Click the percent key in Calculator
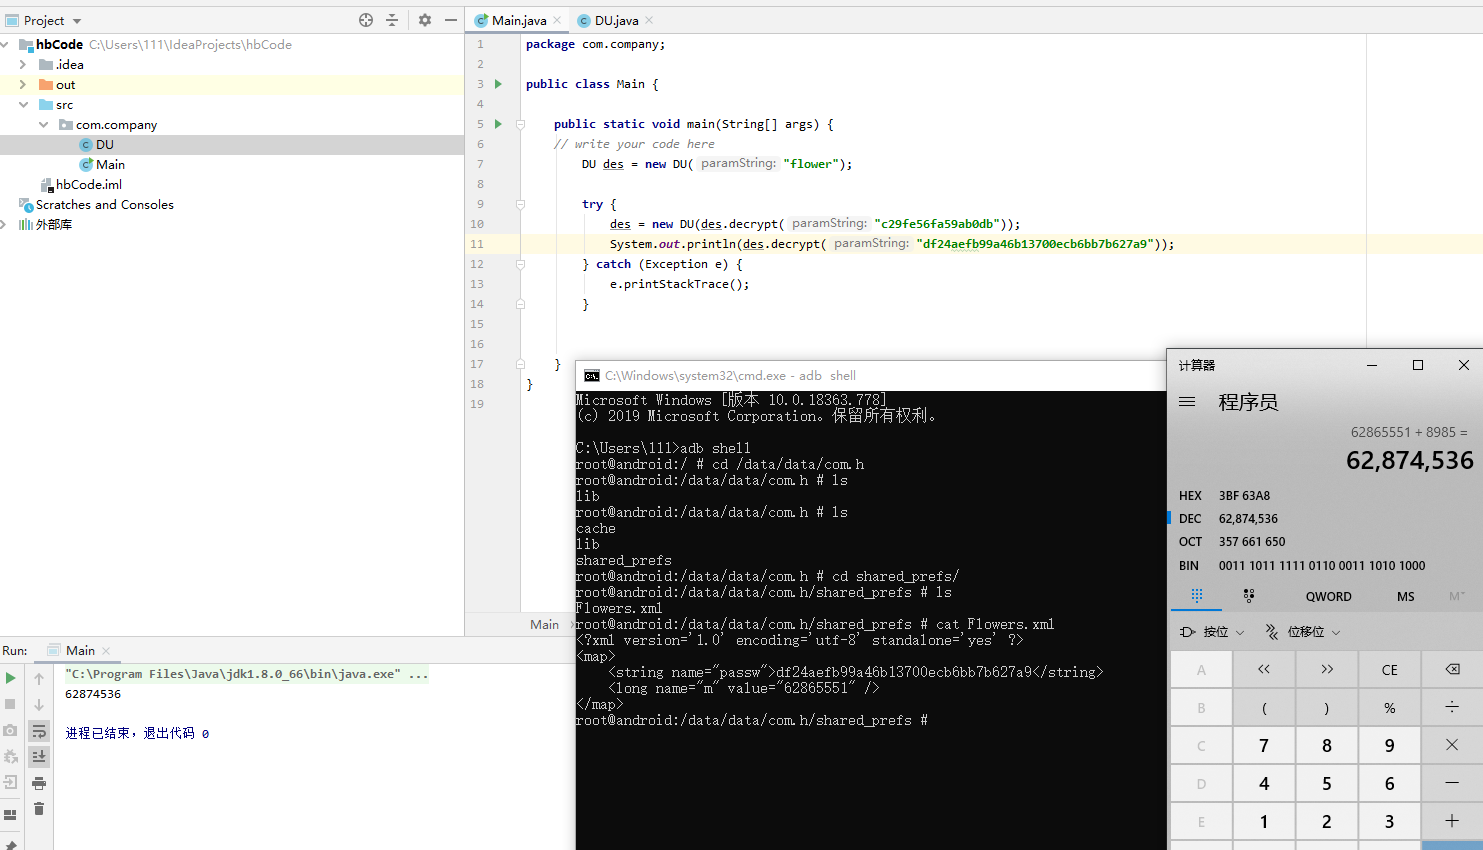 [1389, 707]
